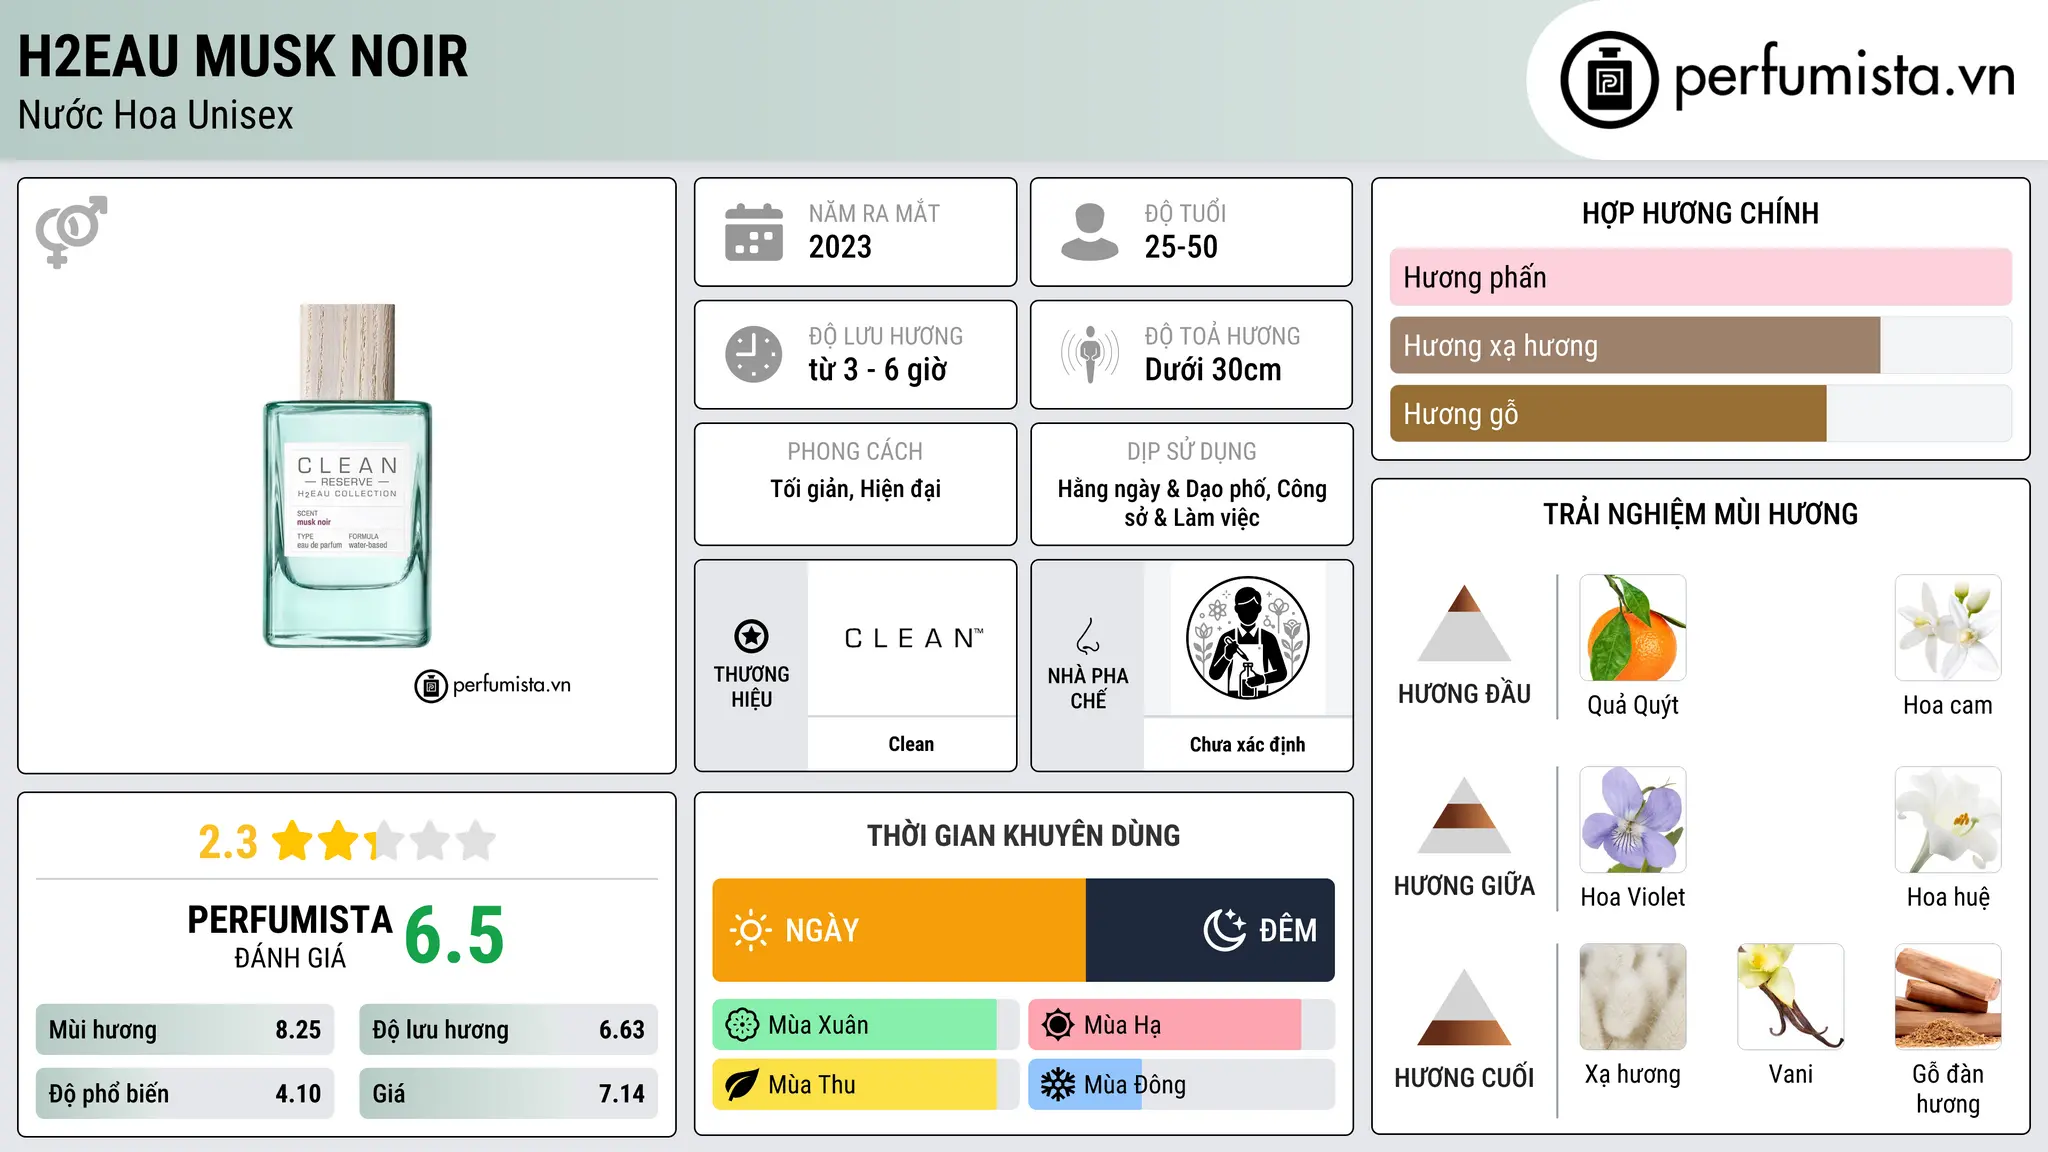Click the Clean brand name label
The height and width of the screenshot is (1152, 2048).
click(x=911, y=744)
